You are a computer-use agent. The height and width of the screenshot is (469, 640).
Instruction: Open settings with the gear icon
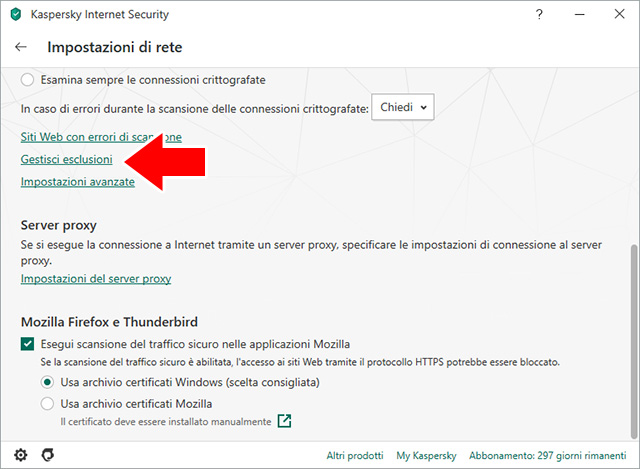[x=21, y=455]
